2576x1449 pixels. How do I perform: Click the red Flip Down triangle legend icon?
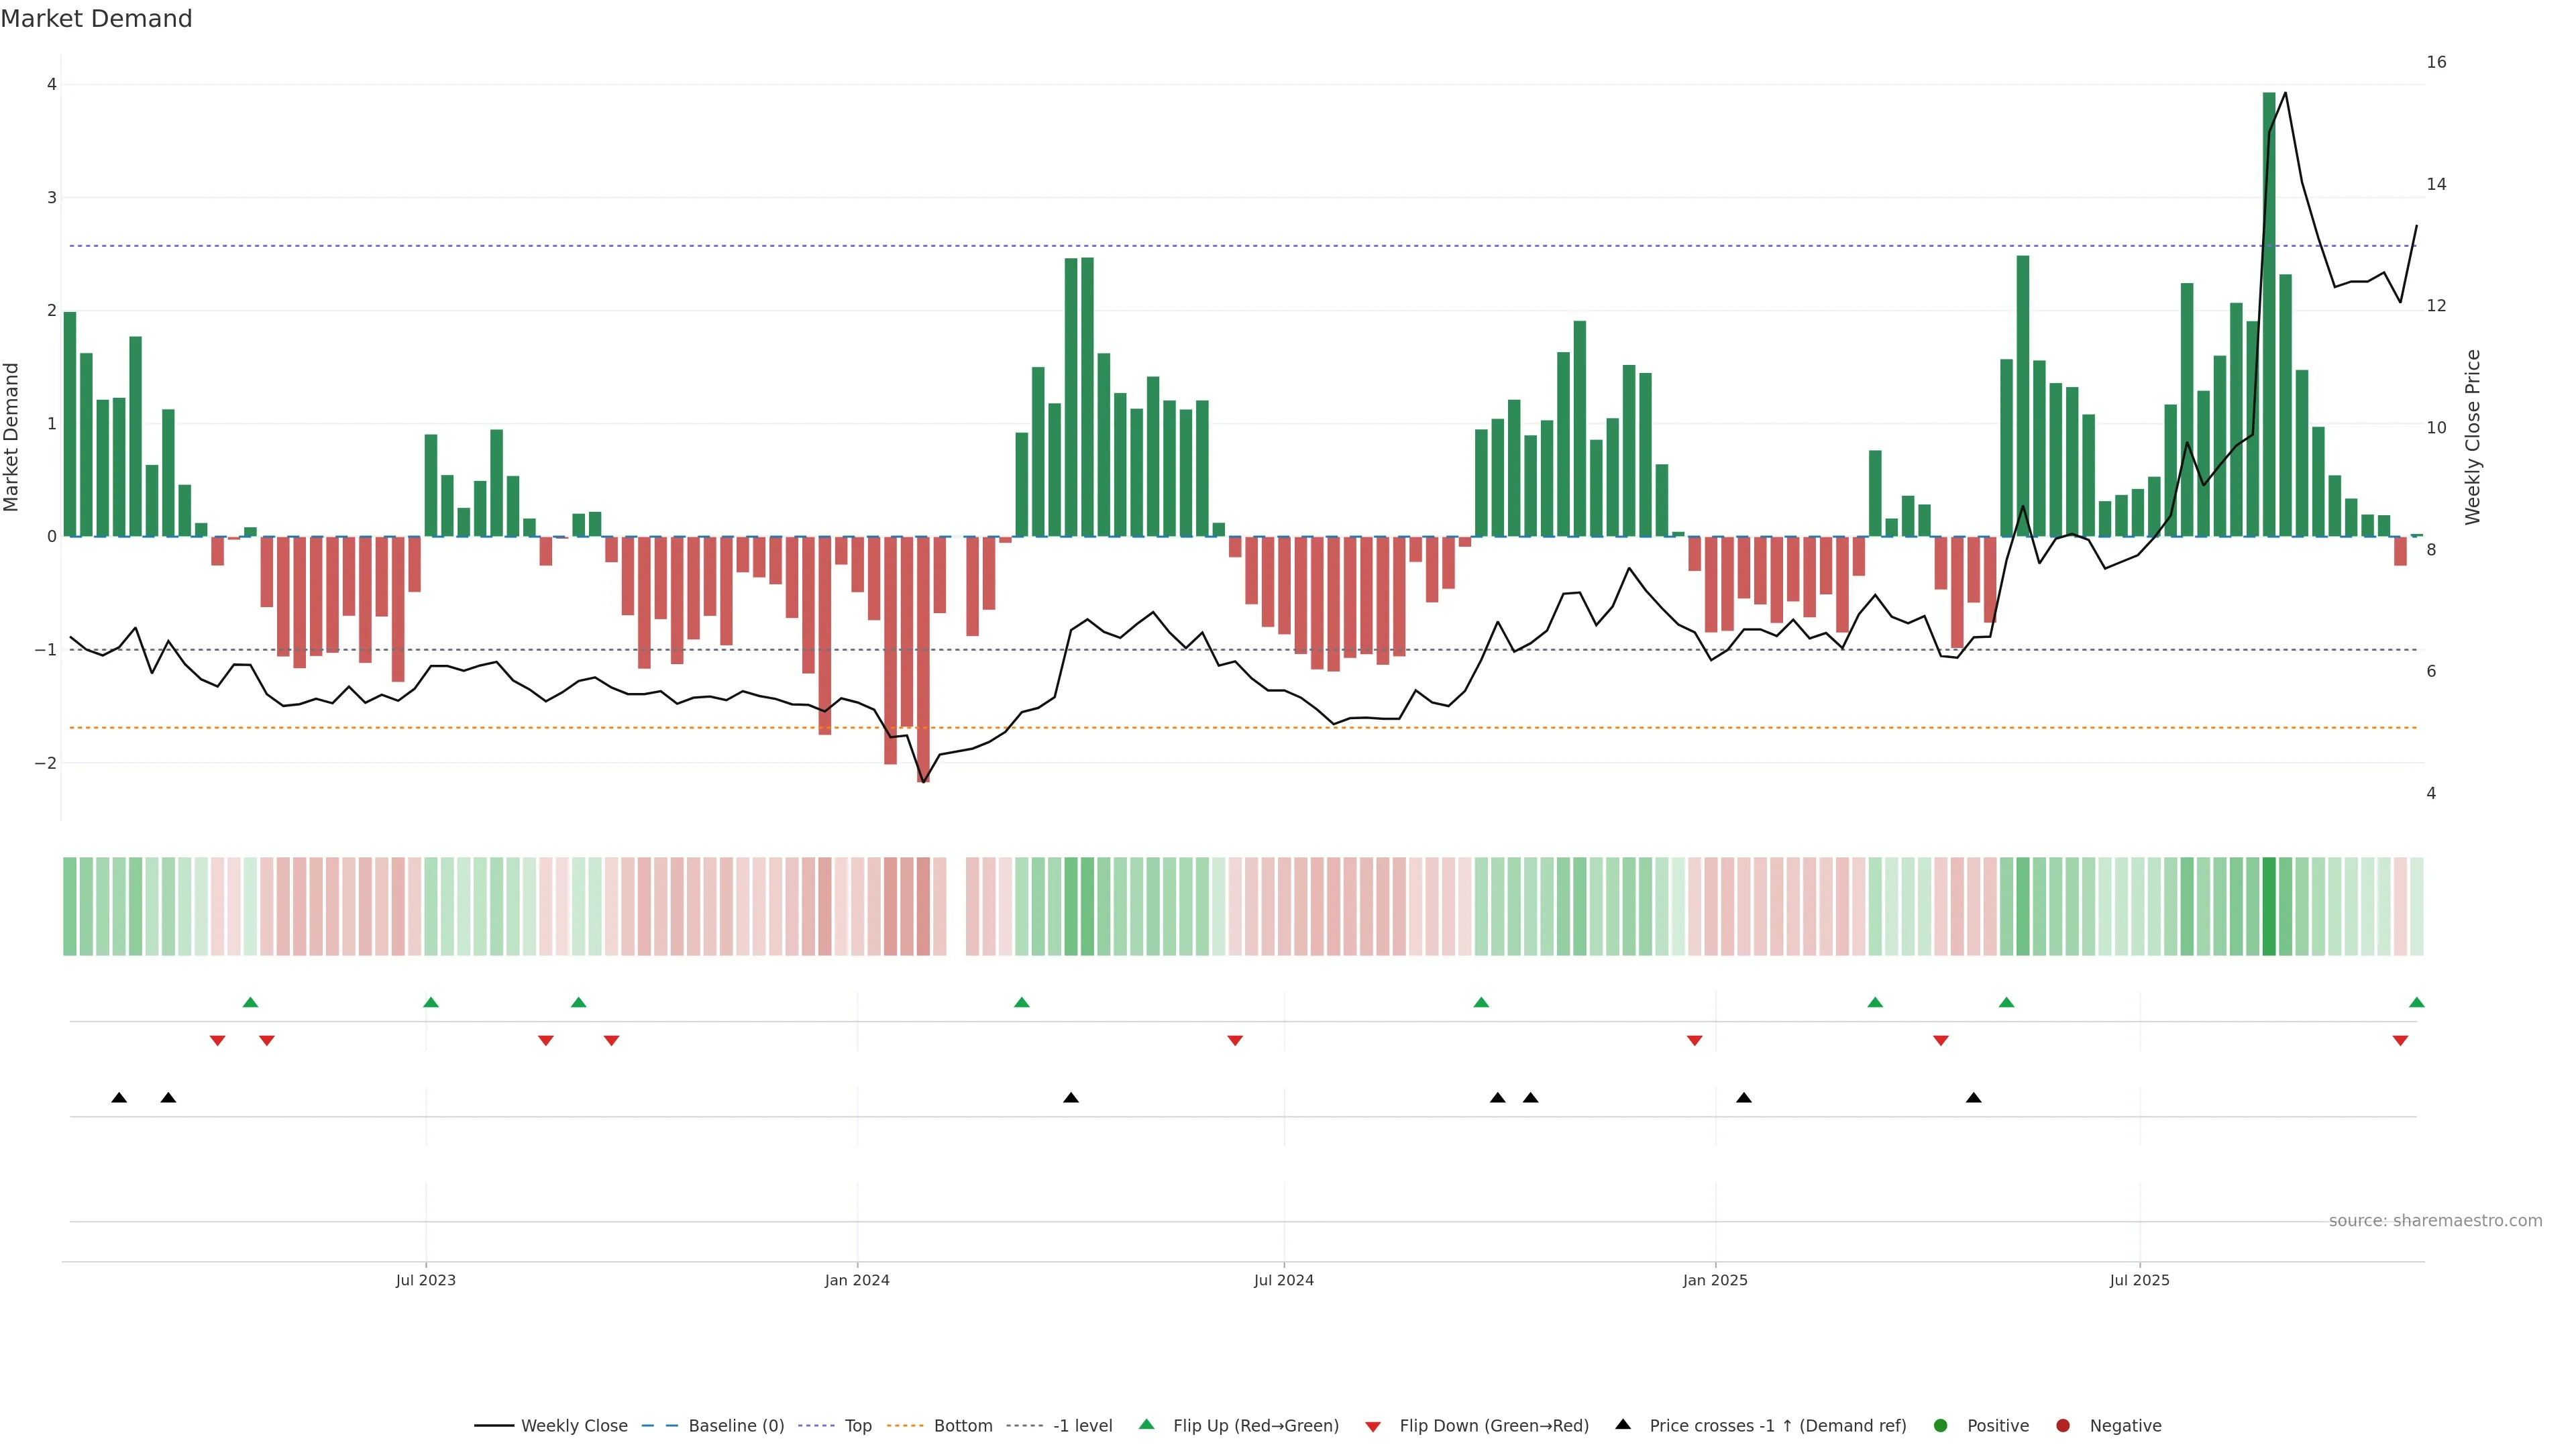coord(1373,1426)
